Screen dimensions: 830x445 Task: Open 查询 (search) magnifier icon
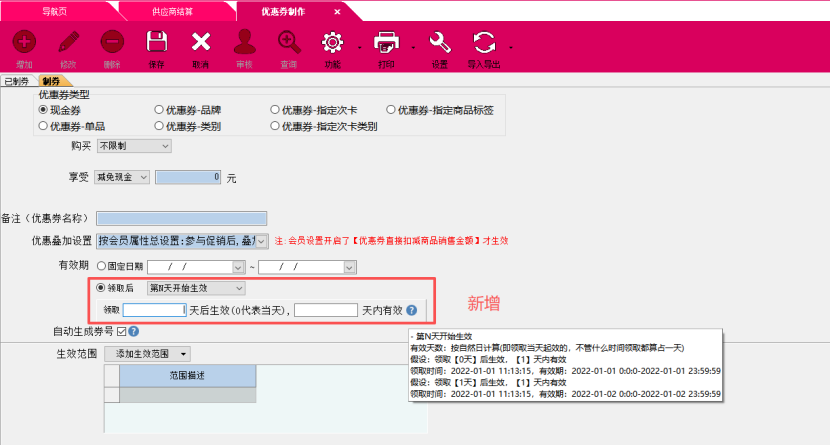(x=289, y=42)
